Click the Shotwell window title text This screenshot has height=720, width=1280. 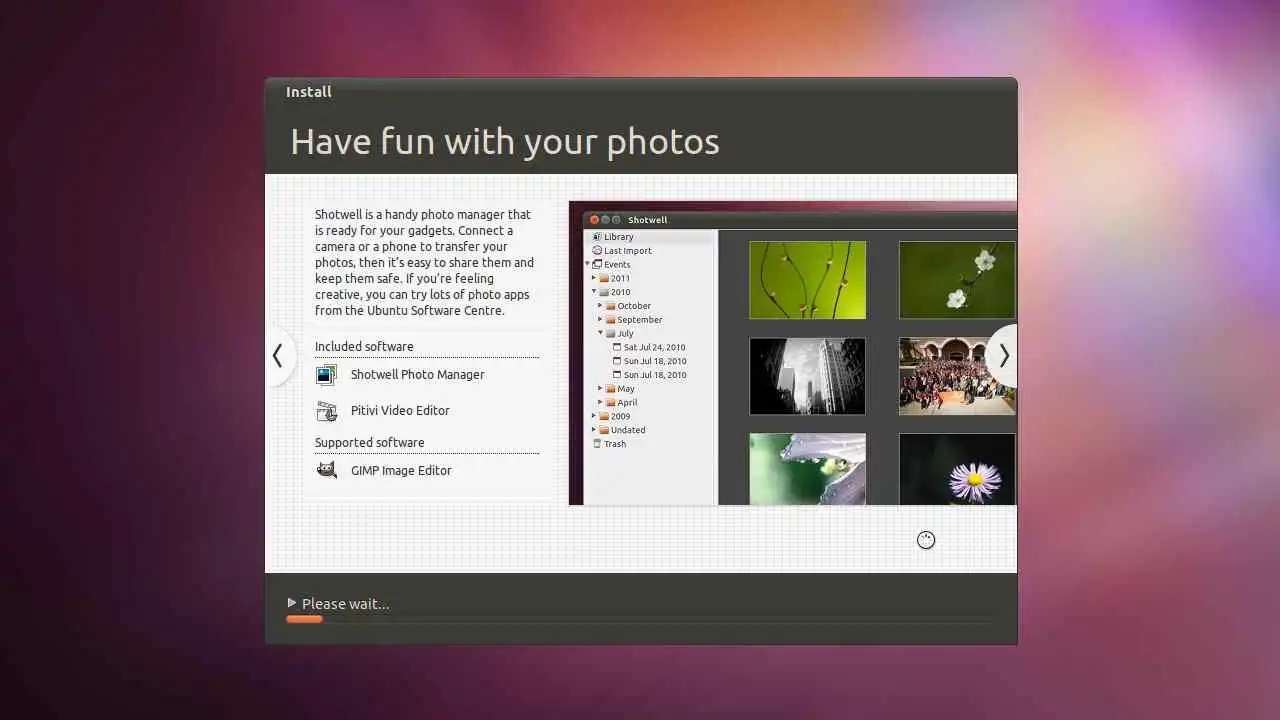648,220
